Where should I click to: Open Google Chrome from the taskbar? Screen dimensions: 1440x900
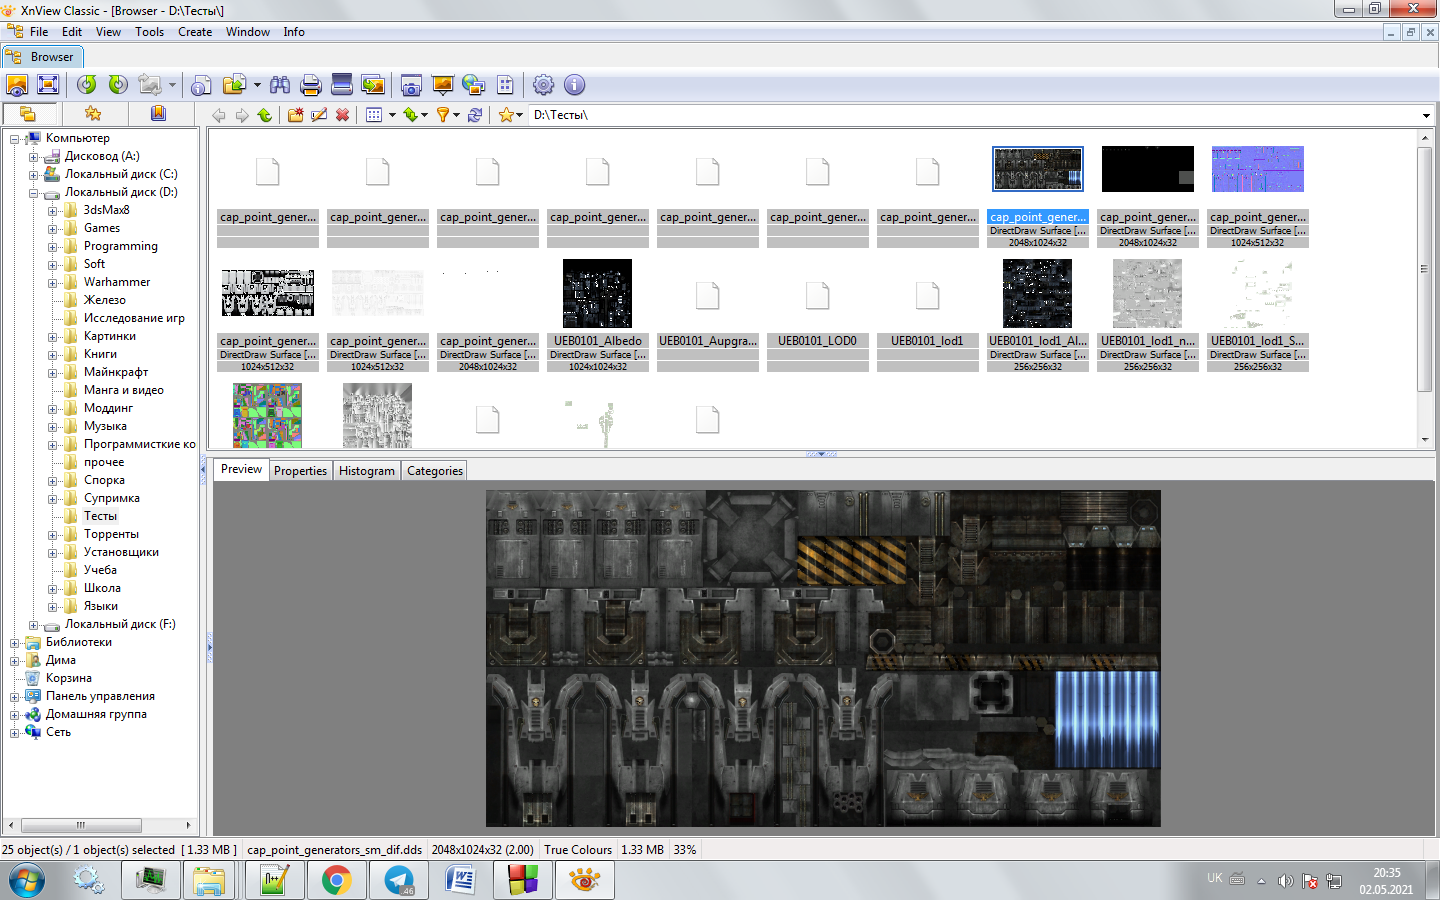(337, 881)
